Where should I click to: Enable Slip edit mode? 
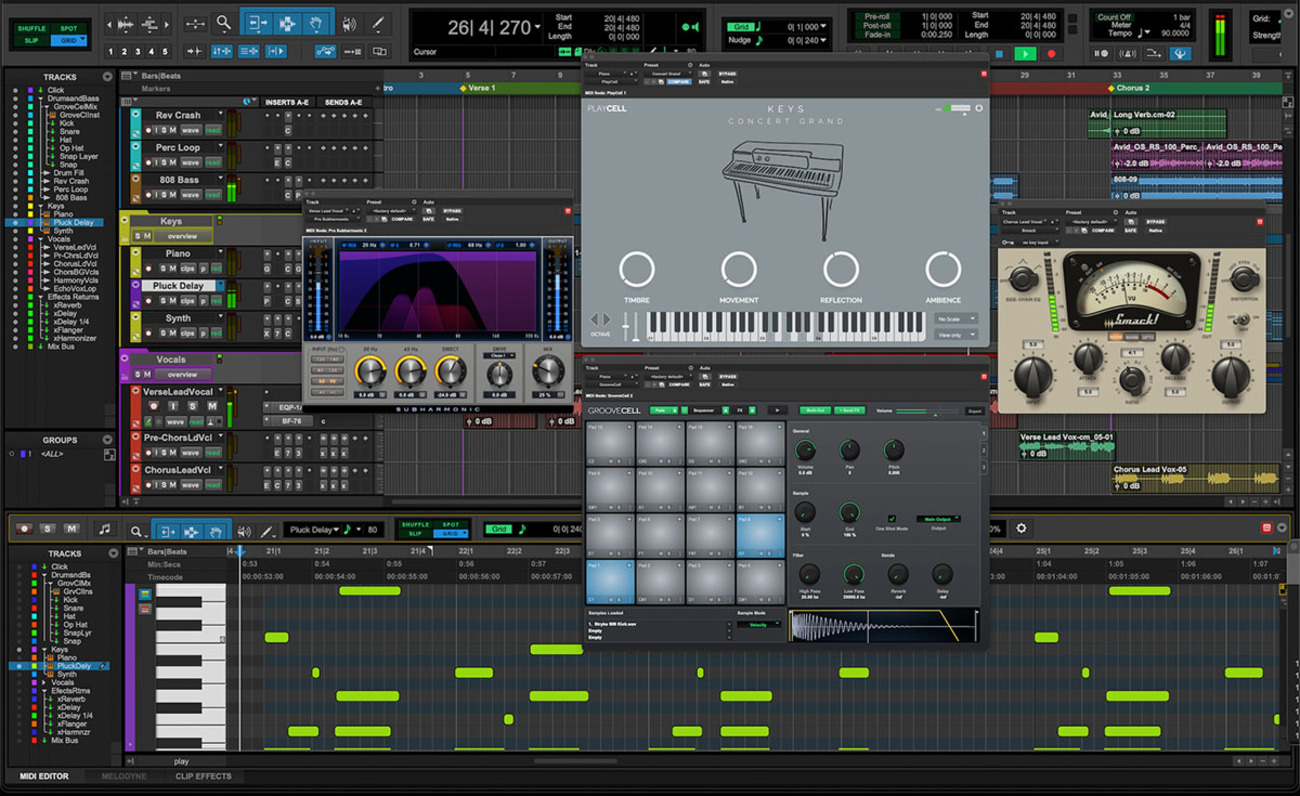(31, 40)
